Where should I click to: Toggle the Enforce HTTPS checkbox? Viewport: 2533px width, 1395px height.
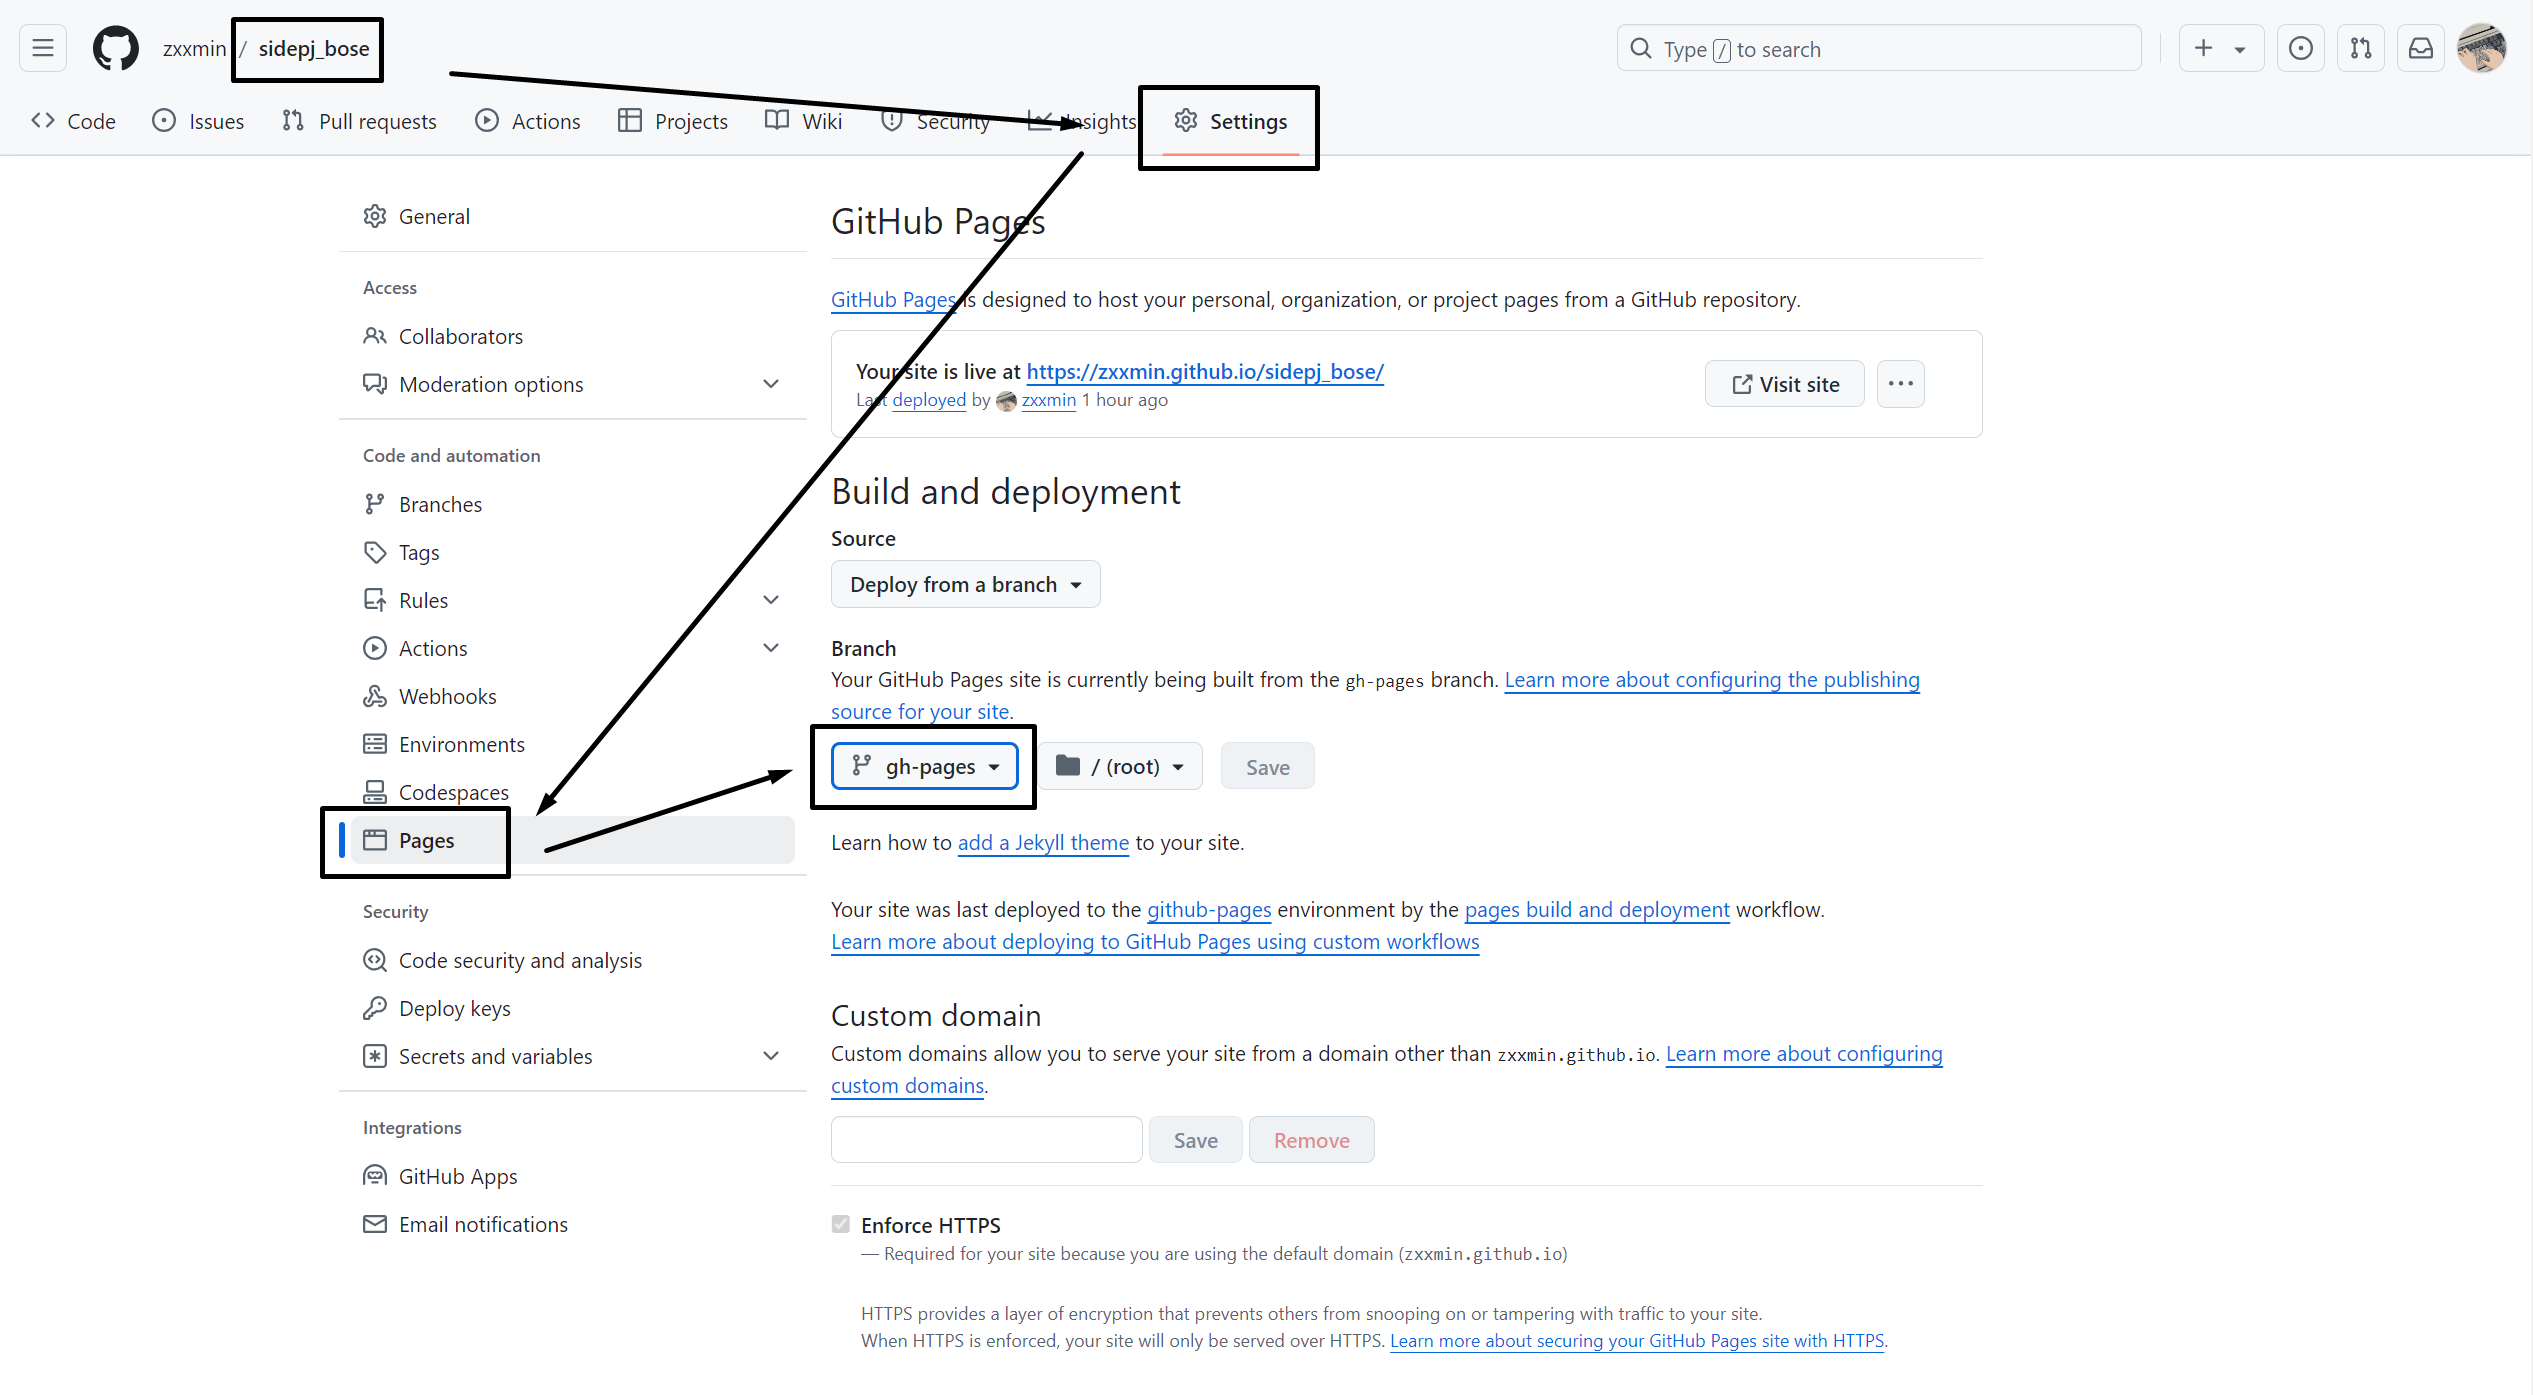tap(841, 1224)
